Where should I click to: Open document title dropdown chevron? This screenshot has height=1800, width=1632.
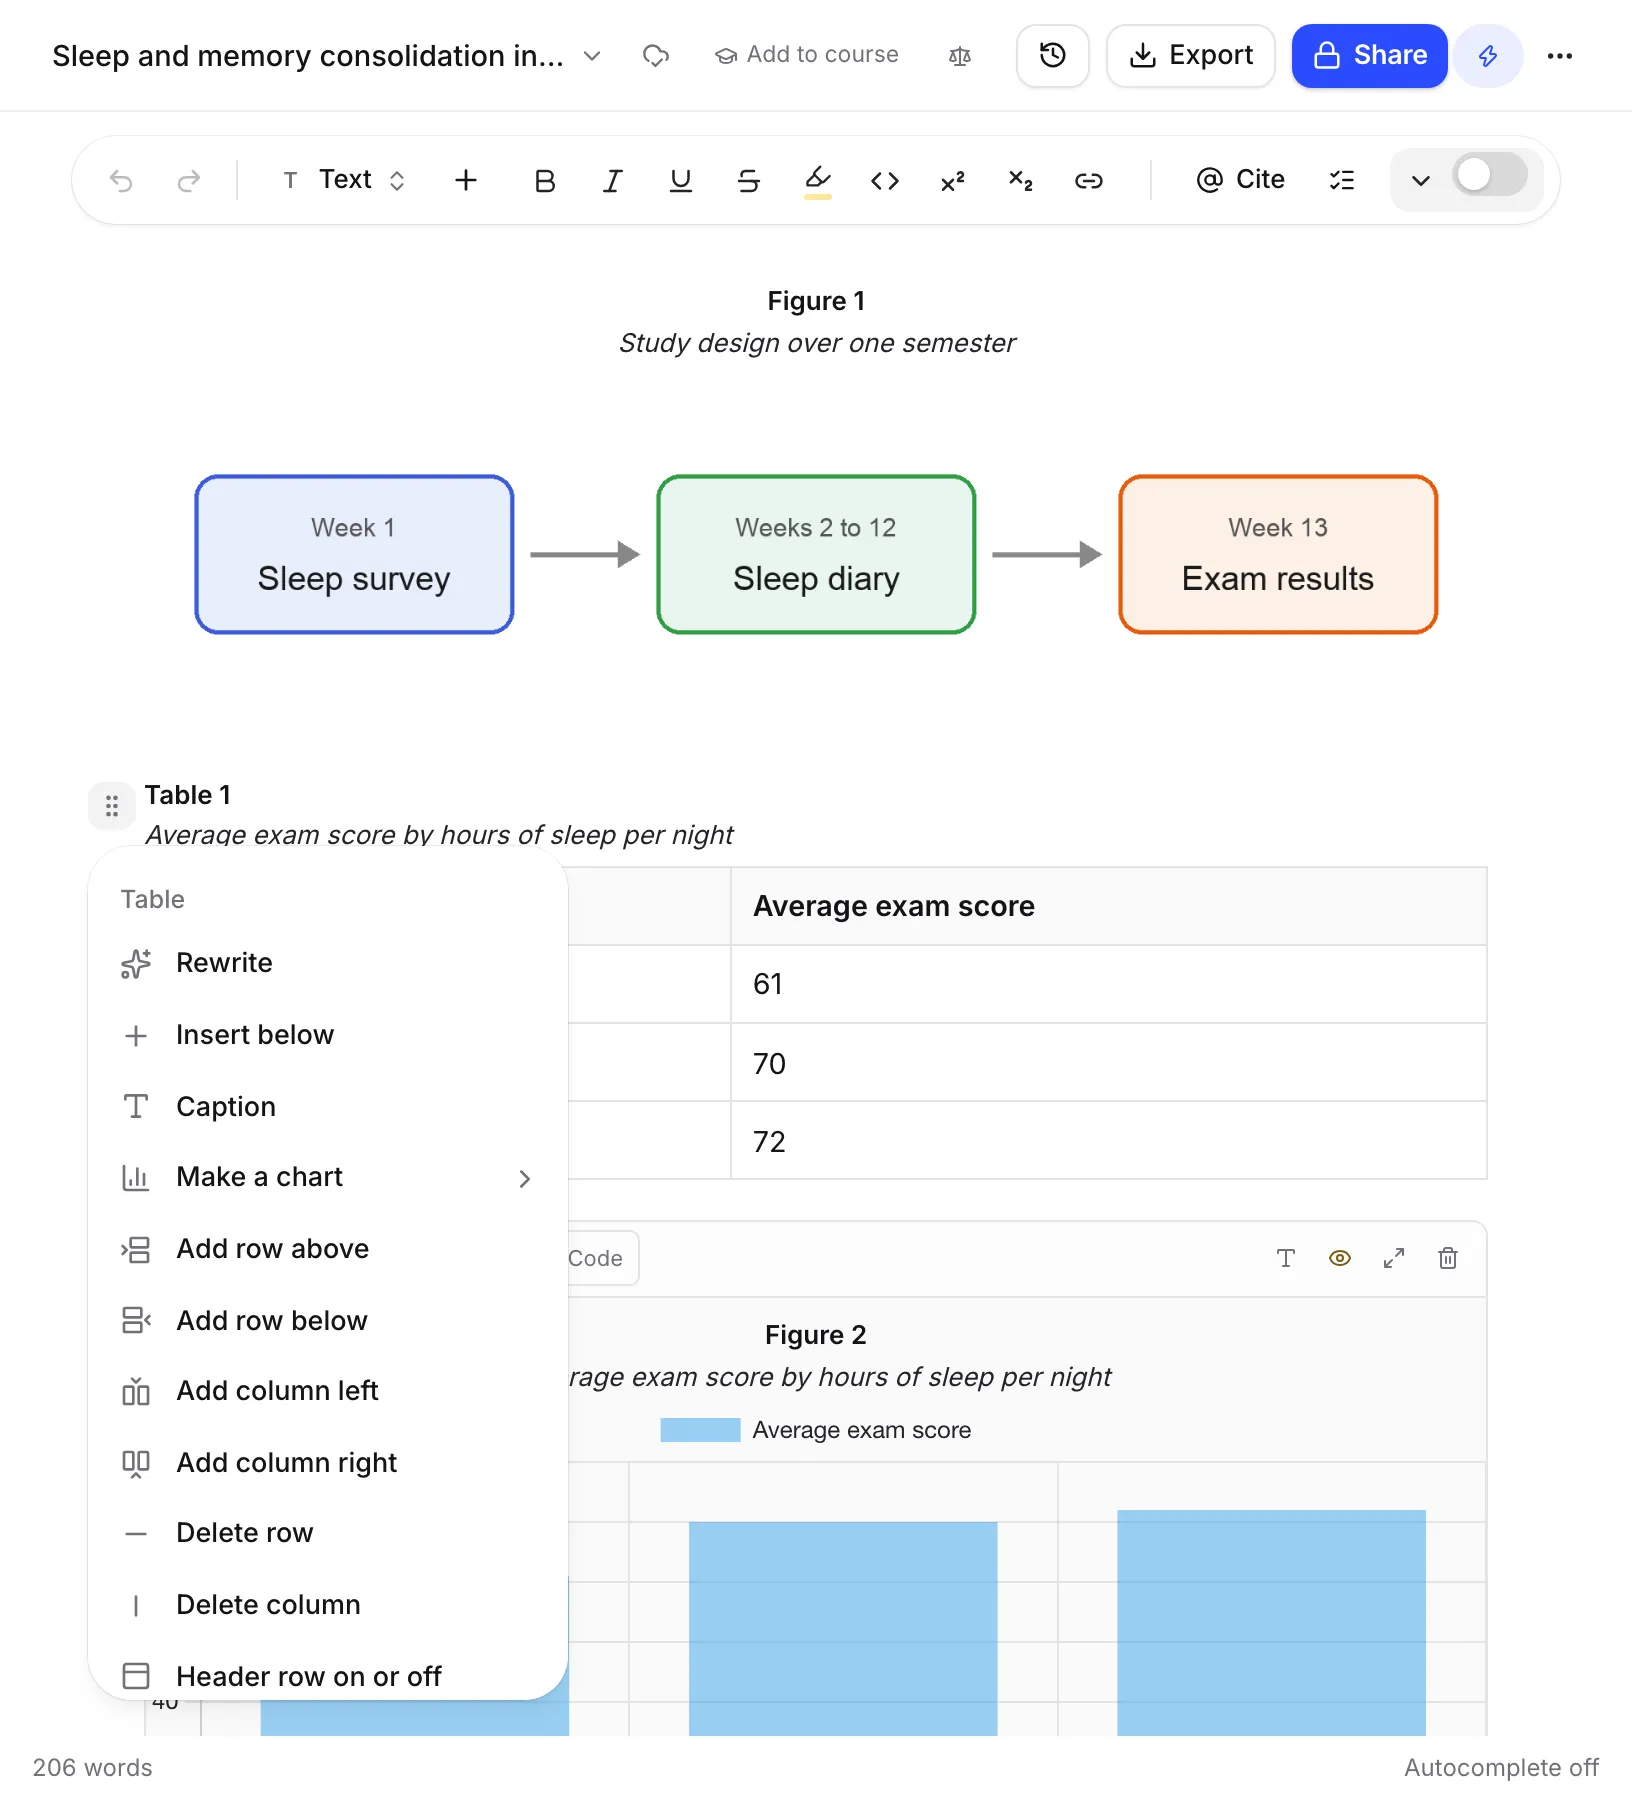592,56
